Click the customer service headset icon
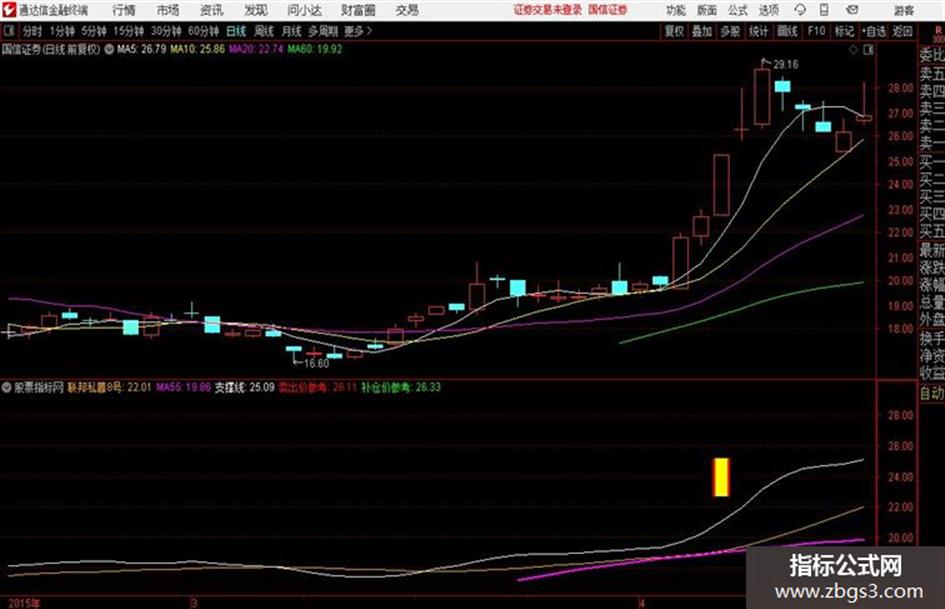This screenshot has height=609, width=945. (800, 10)
